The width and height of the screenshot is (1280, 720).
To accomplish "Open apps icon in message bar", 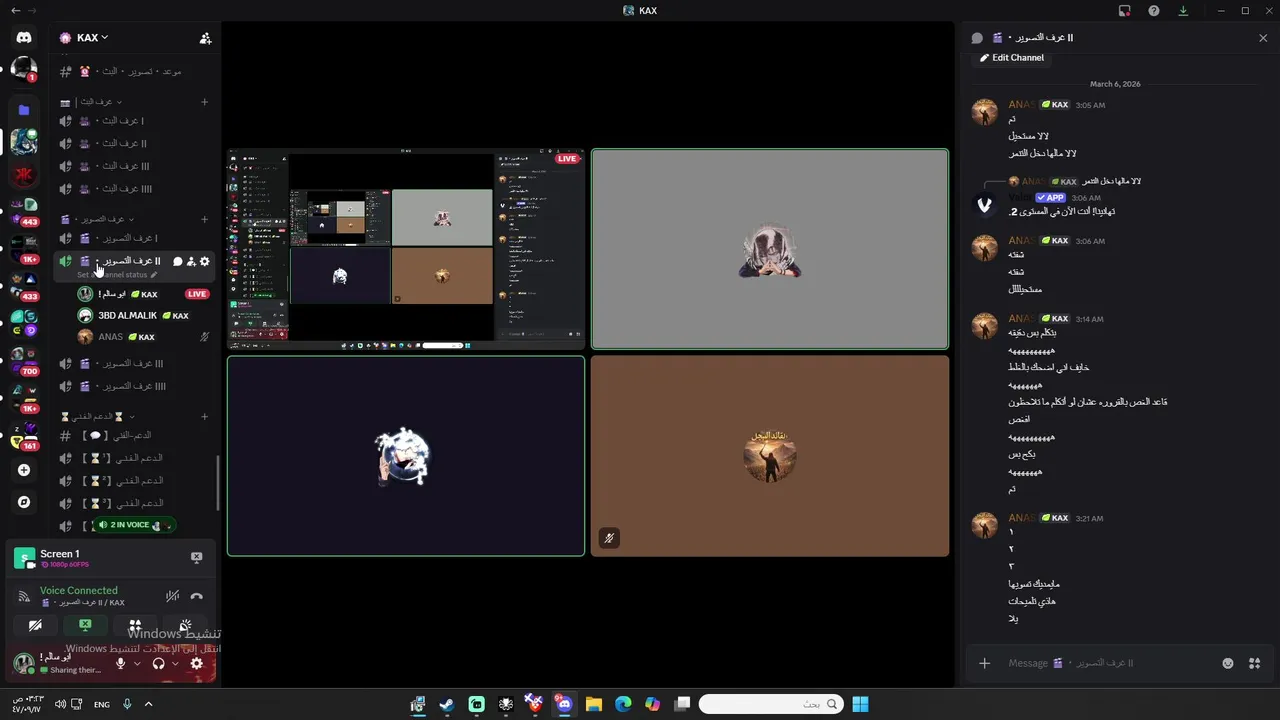I will point(1255,663).
